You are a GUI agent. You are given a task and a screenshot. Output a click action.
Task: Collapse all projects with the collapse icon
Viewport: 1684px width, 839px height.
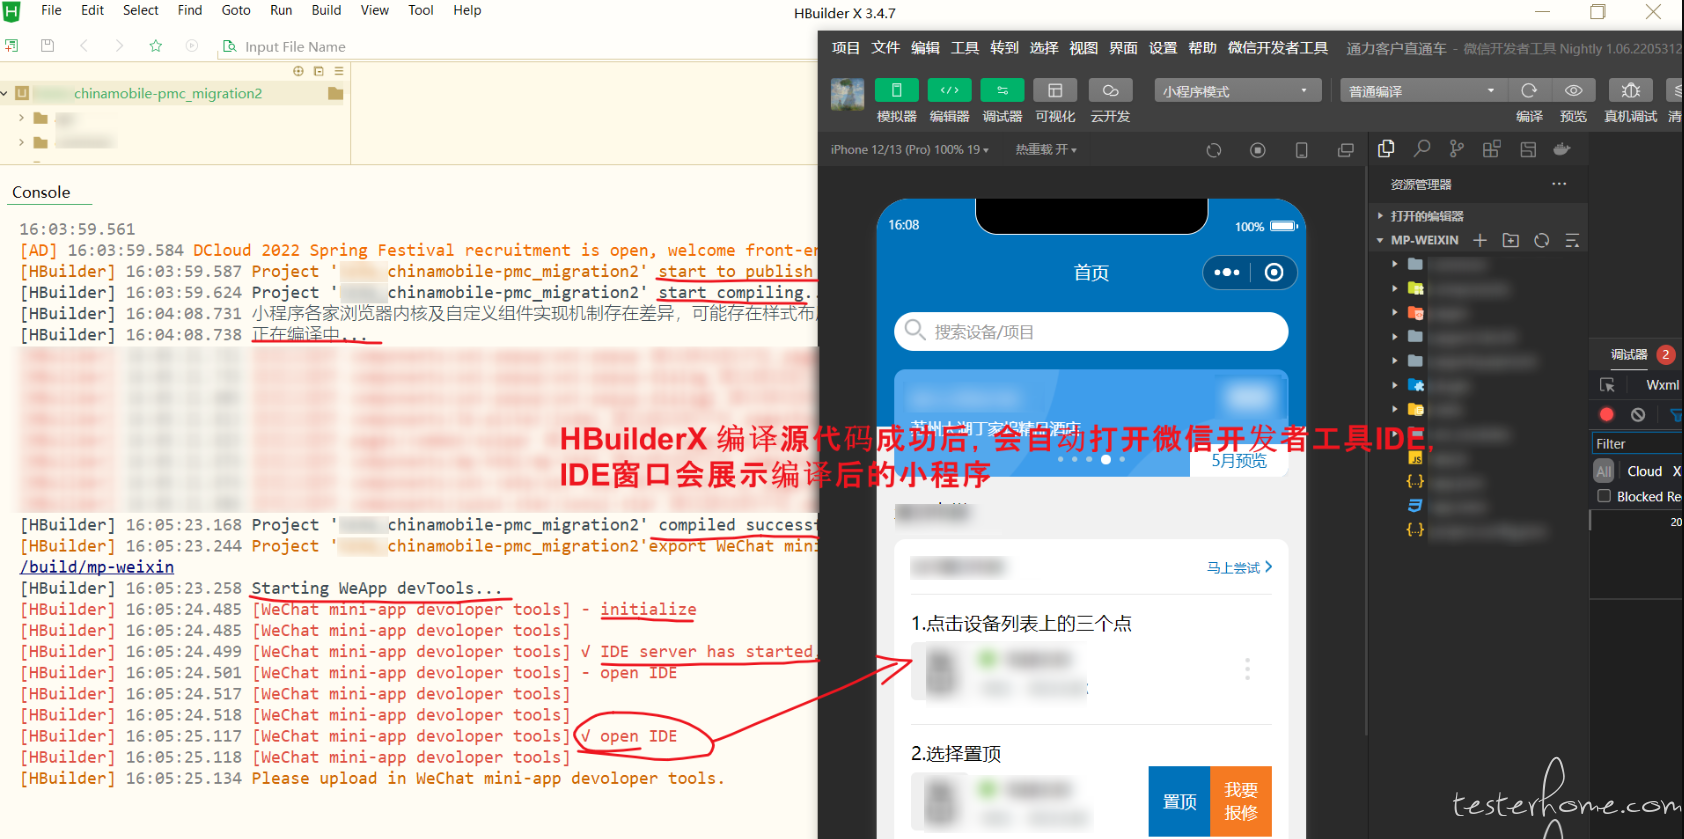319,71
